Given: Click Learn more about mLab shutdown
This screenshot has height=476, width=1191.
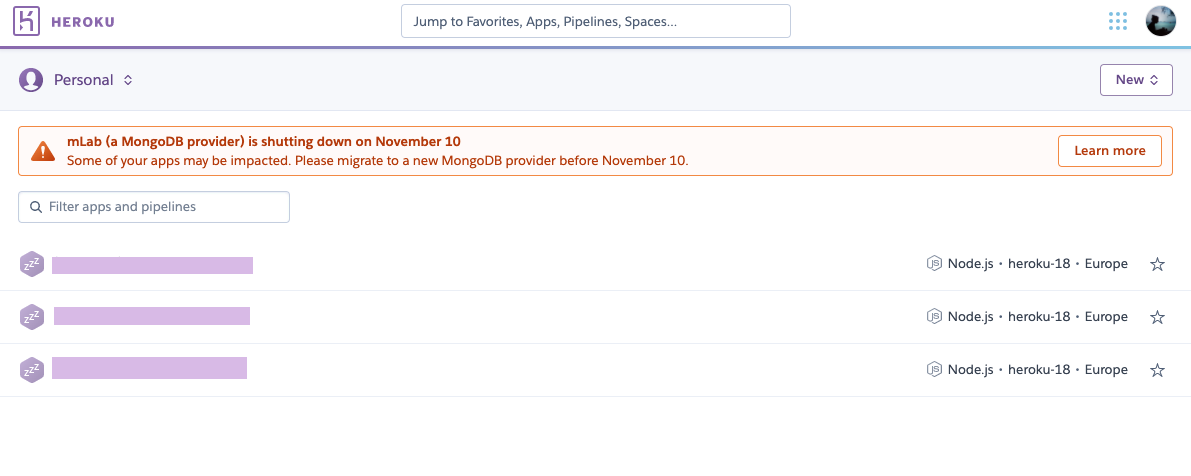Looking at the screenshot, I should click(x=1109, y=151).
